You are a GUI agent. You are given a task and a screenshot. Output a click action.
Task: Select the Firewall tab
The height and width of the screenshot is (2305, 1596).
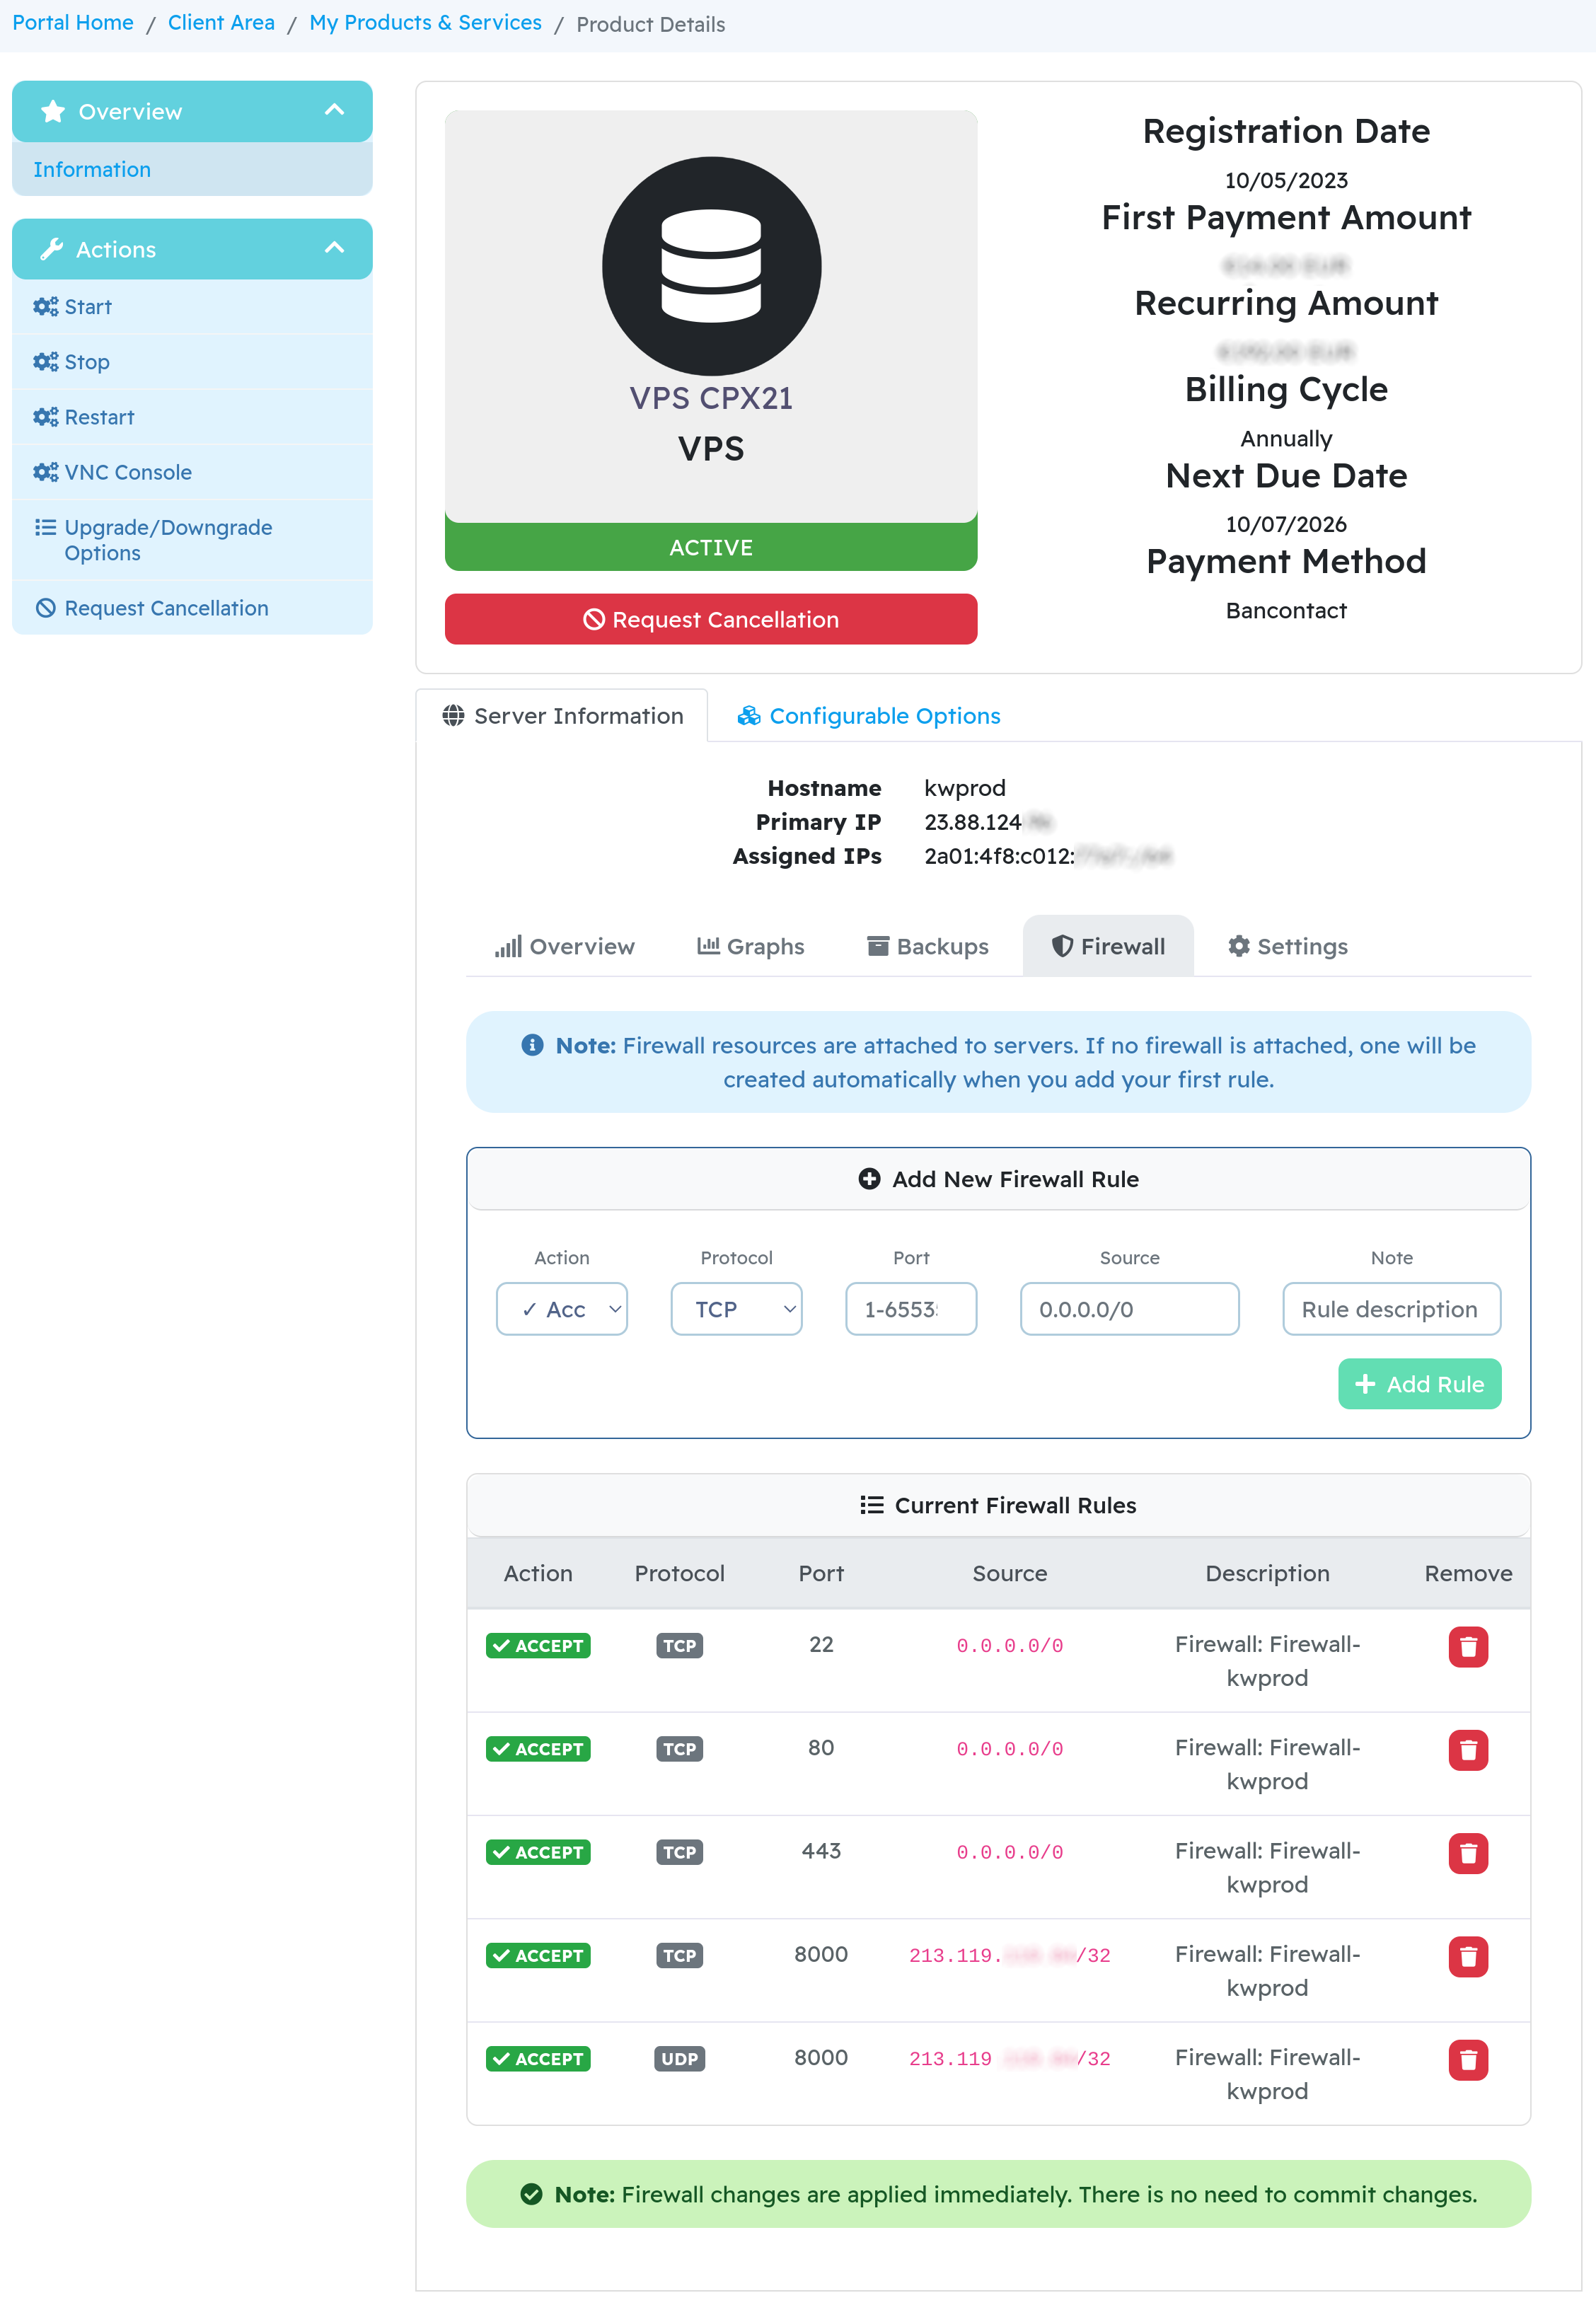click(1108, 946)
